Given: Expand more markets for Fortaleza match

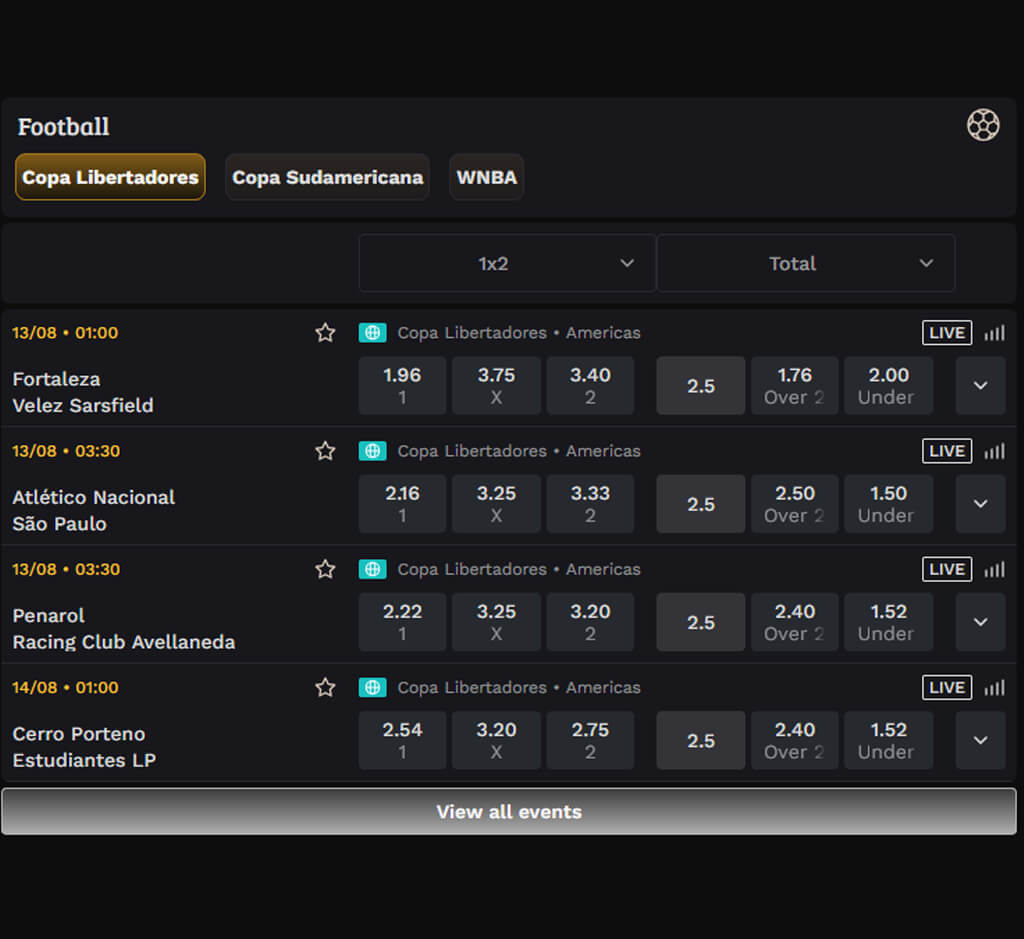Looking at the screenshot, I should click(x=980, y=386).
